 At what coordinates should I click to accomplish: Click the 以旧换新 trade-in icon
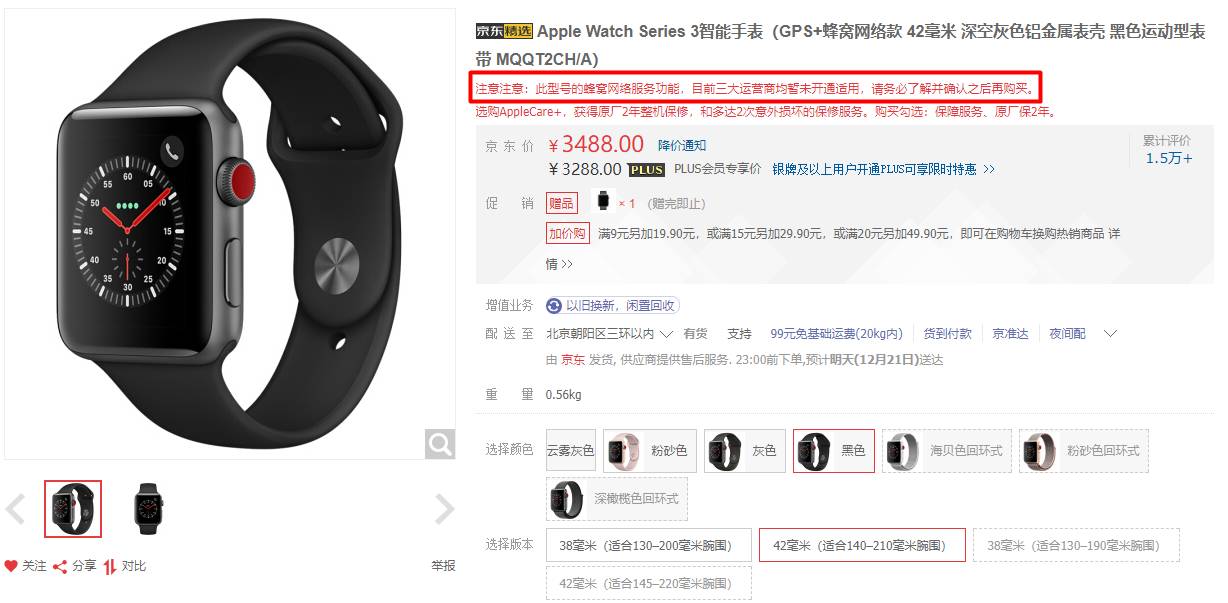pos(554,306)
